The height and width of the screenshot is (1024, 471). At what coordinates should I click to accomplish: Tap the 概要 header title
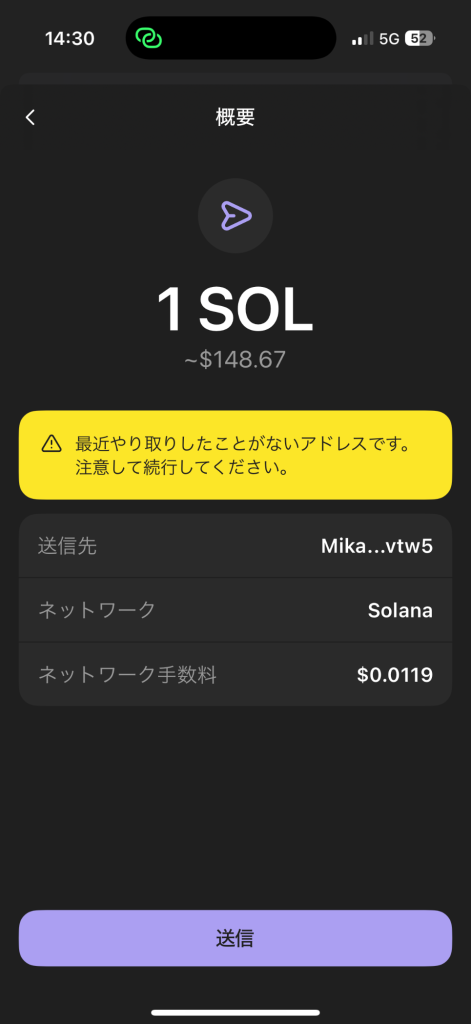point(235,118)
